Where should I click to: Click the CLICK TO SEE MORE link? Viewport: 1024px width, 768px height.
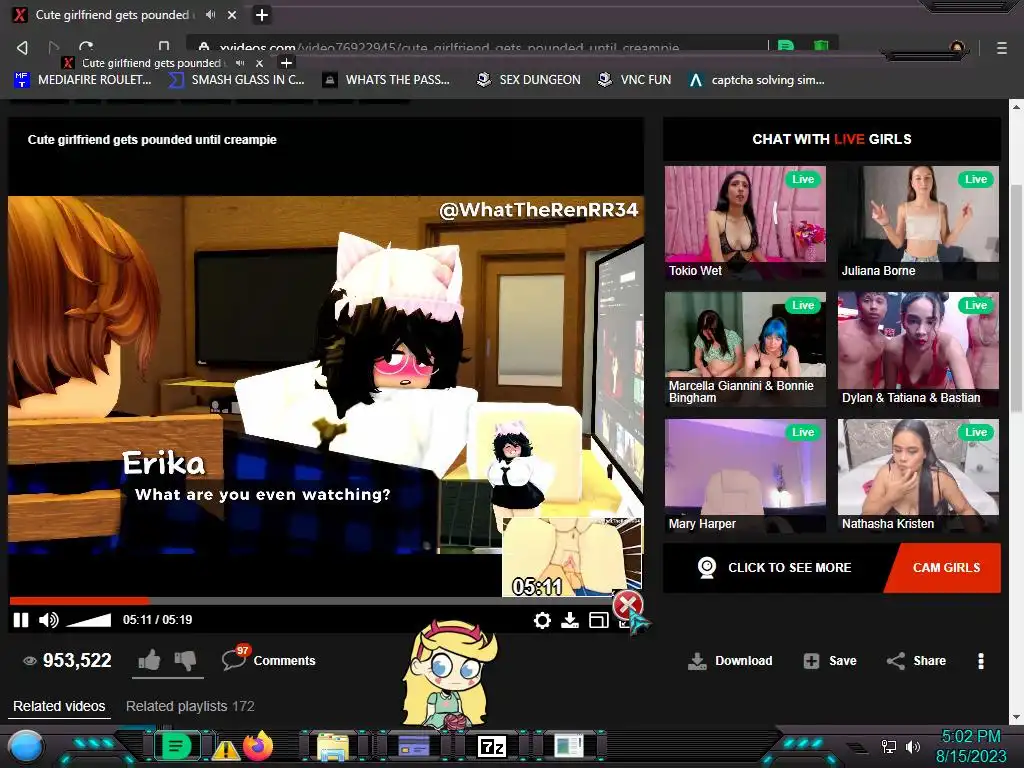click(789, 568)
